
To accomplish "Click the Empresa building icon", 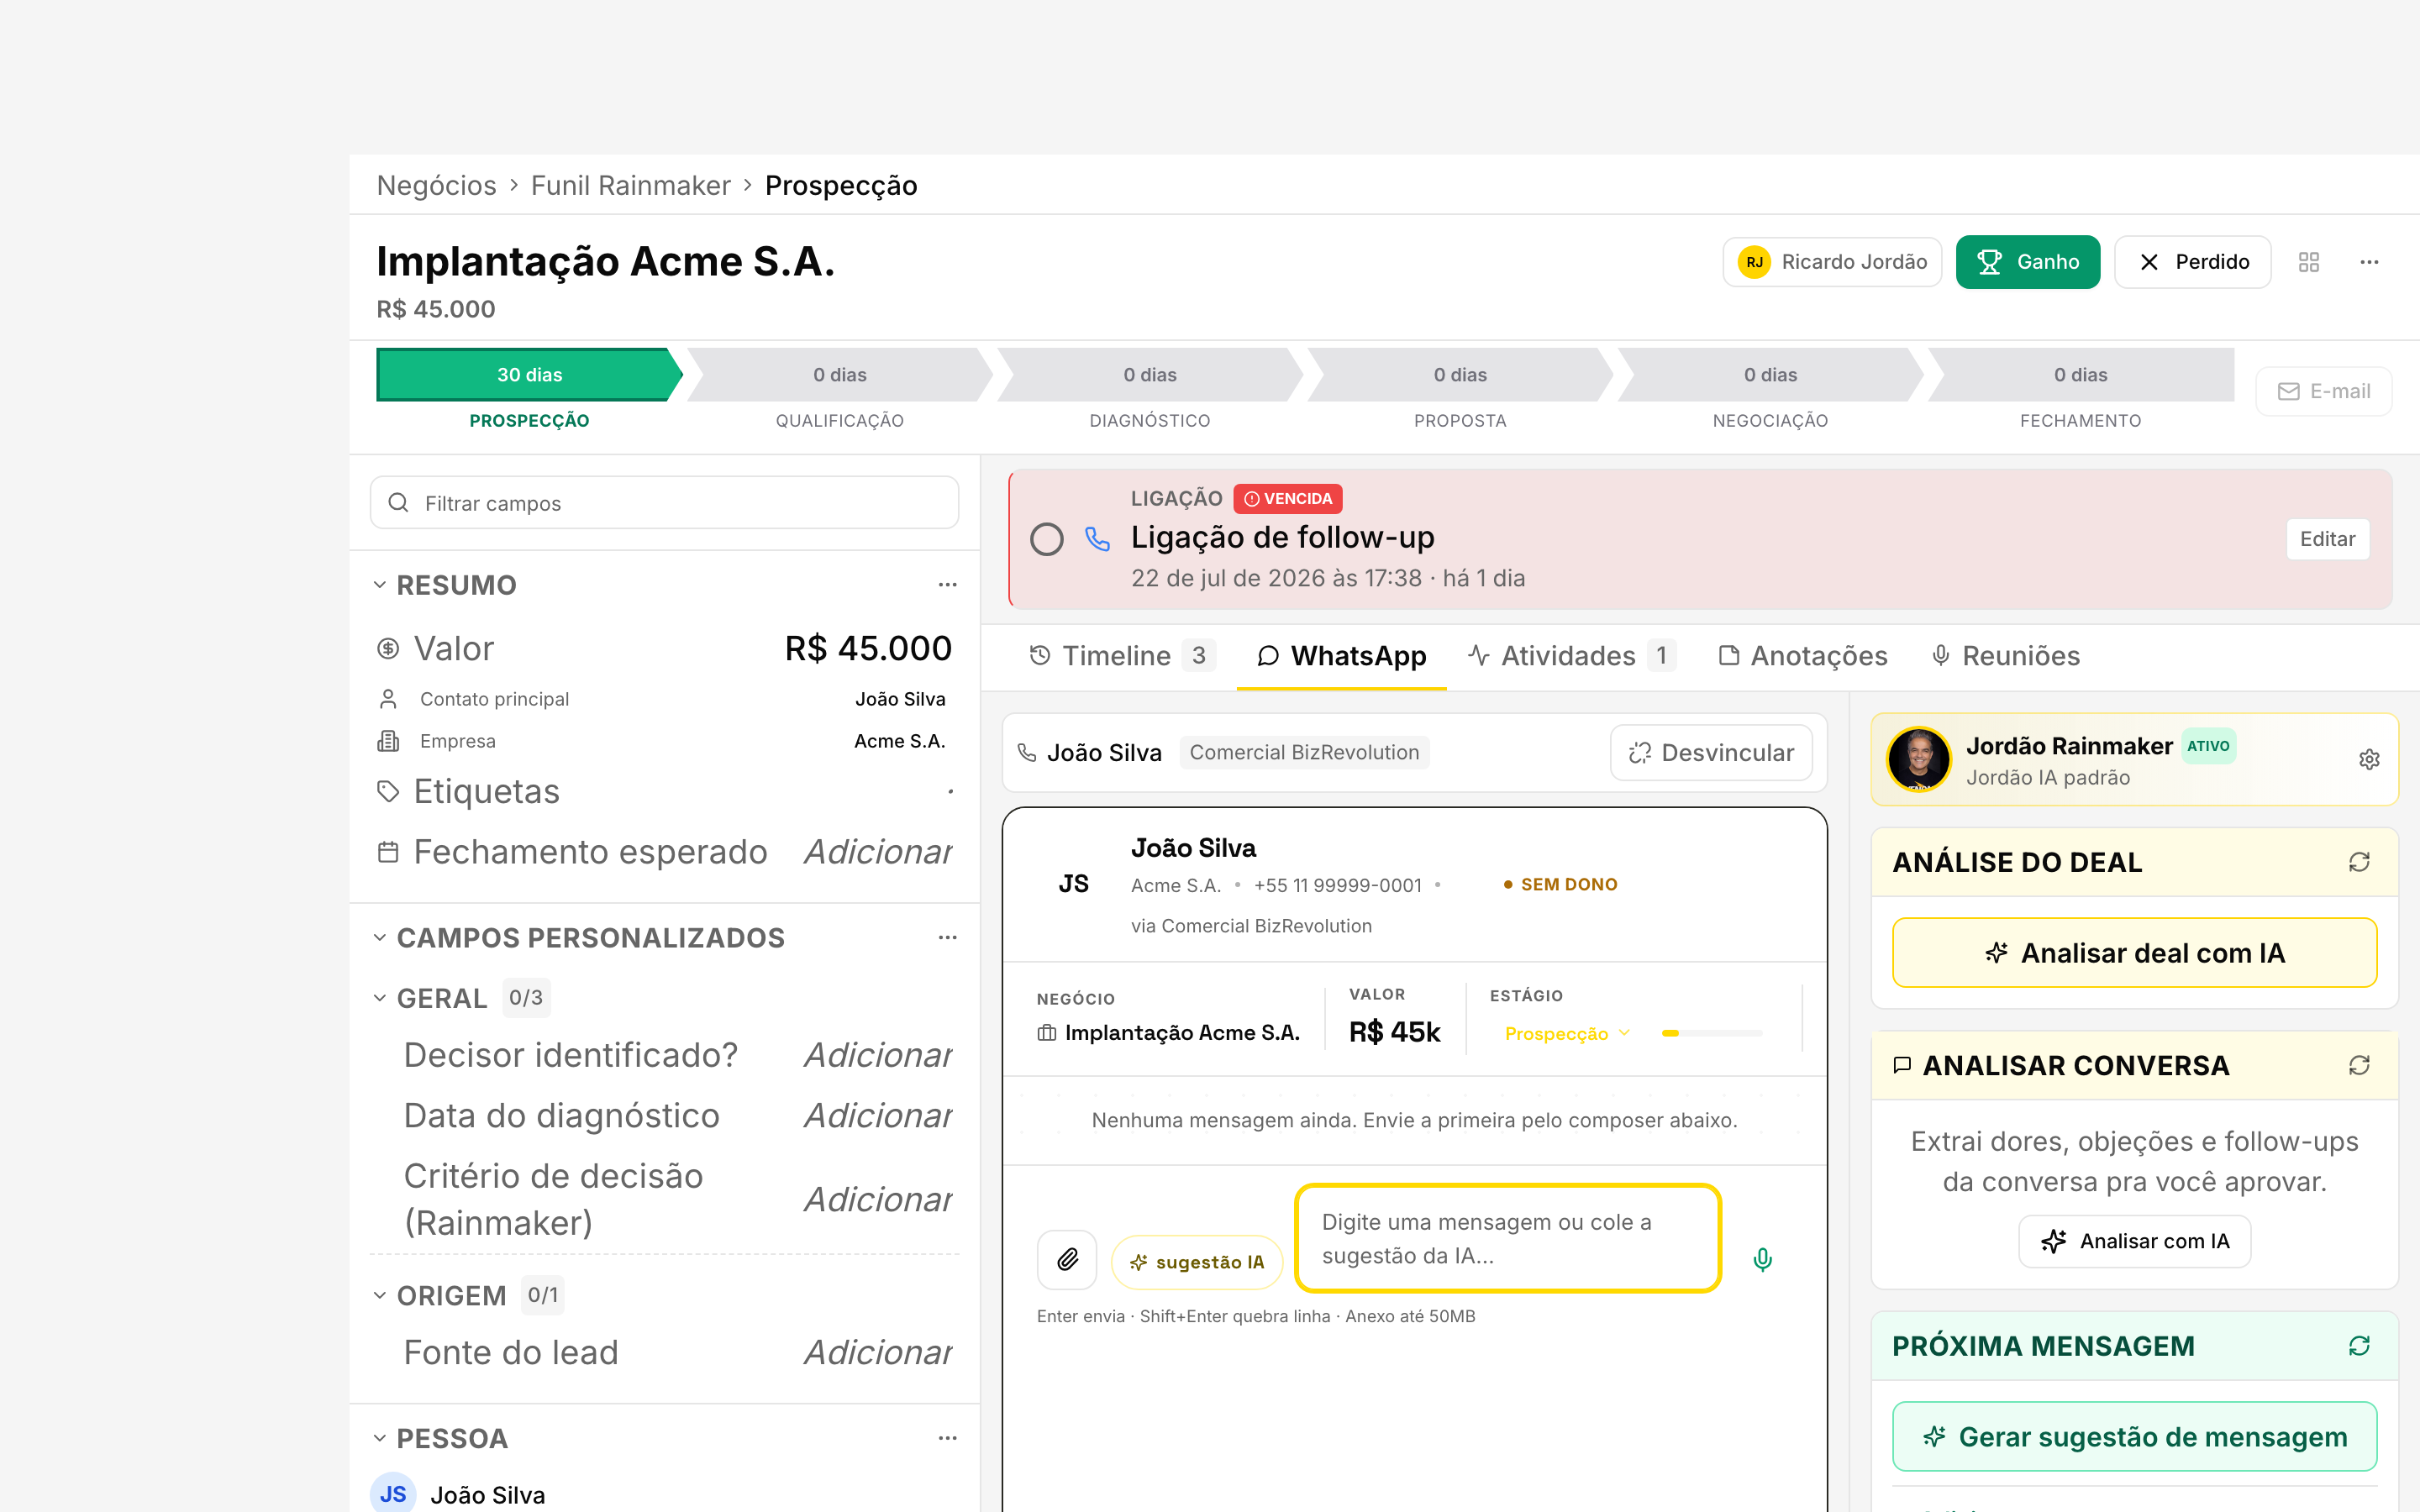I will [x=388, y=741].
